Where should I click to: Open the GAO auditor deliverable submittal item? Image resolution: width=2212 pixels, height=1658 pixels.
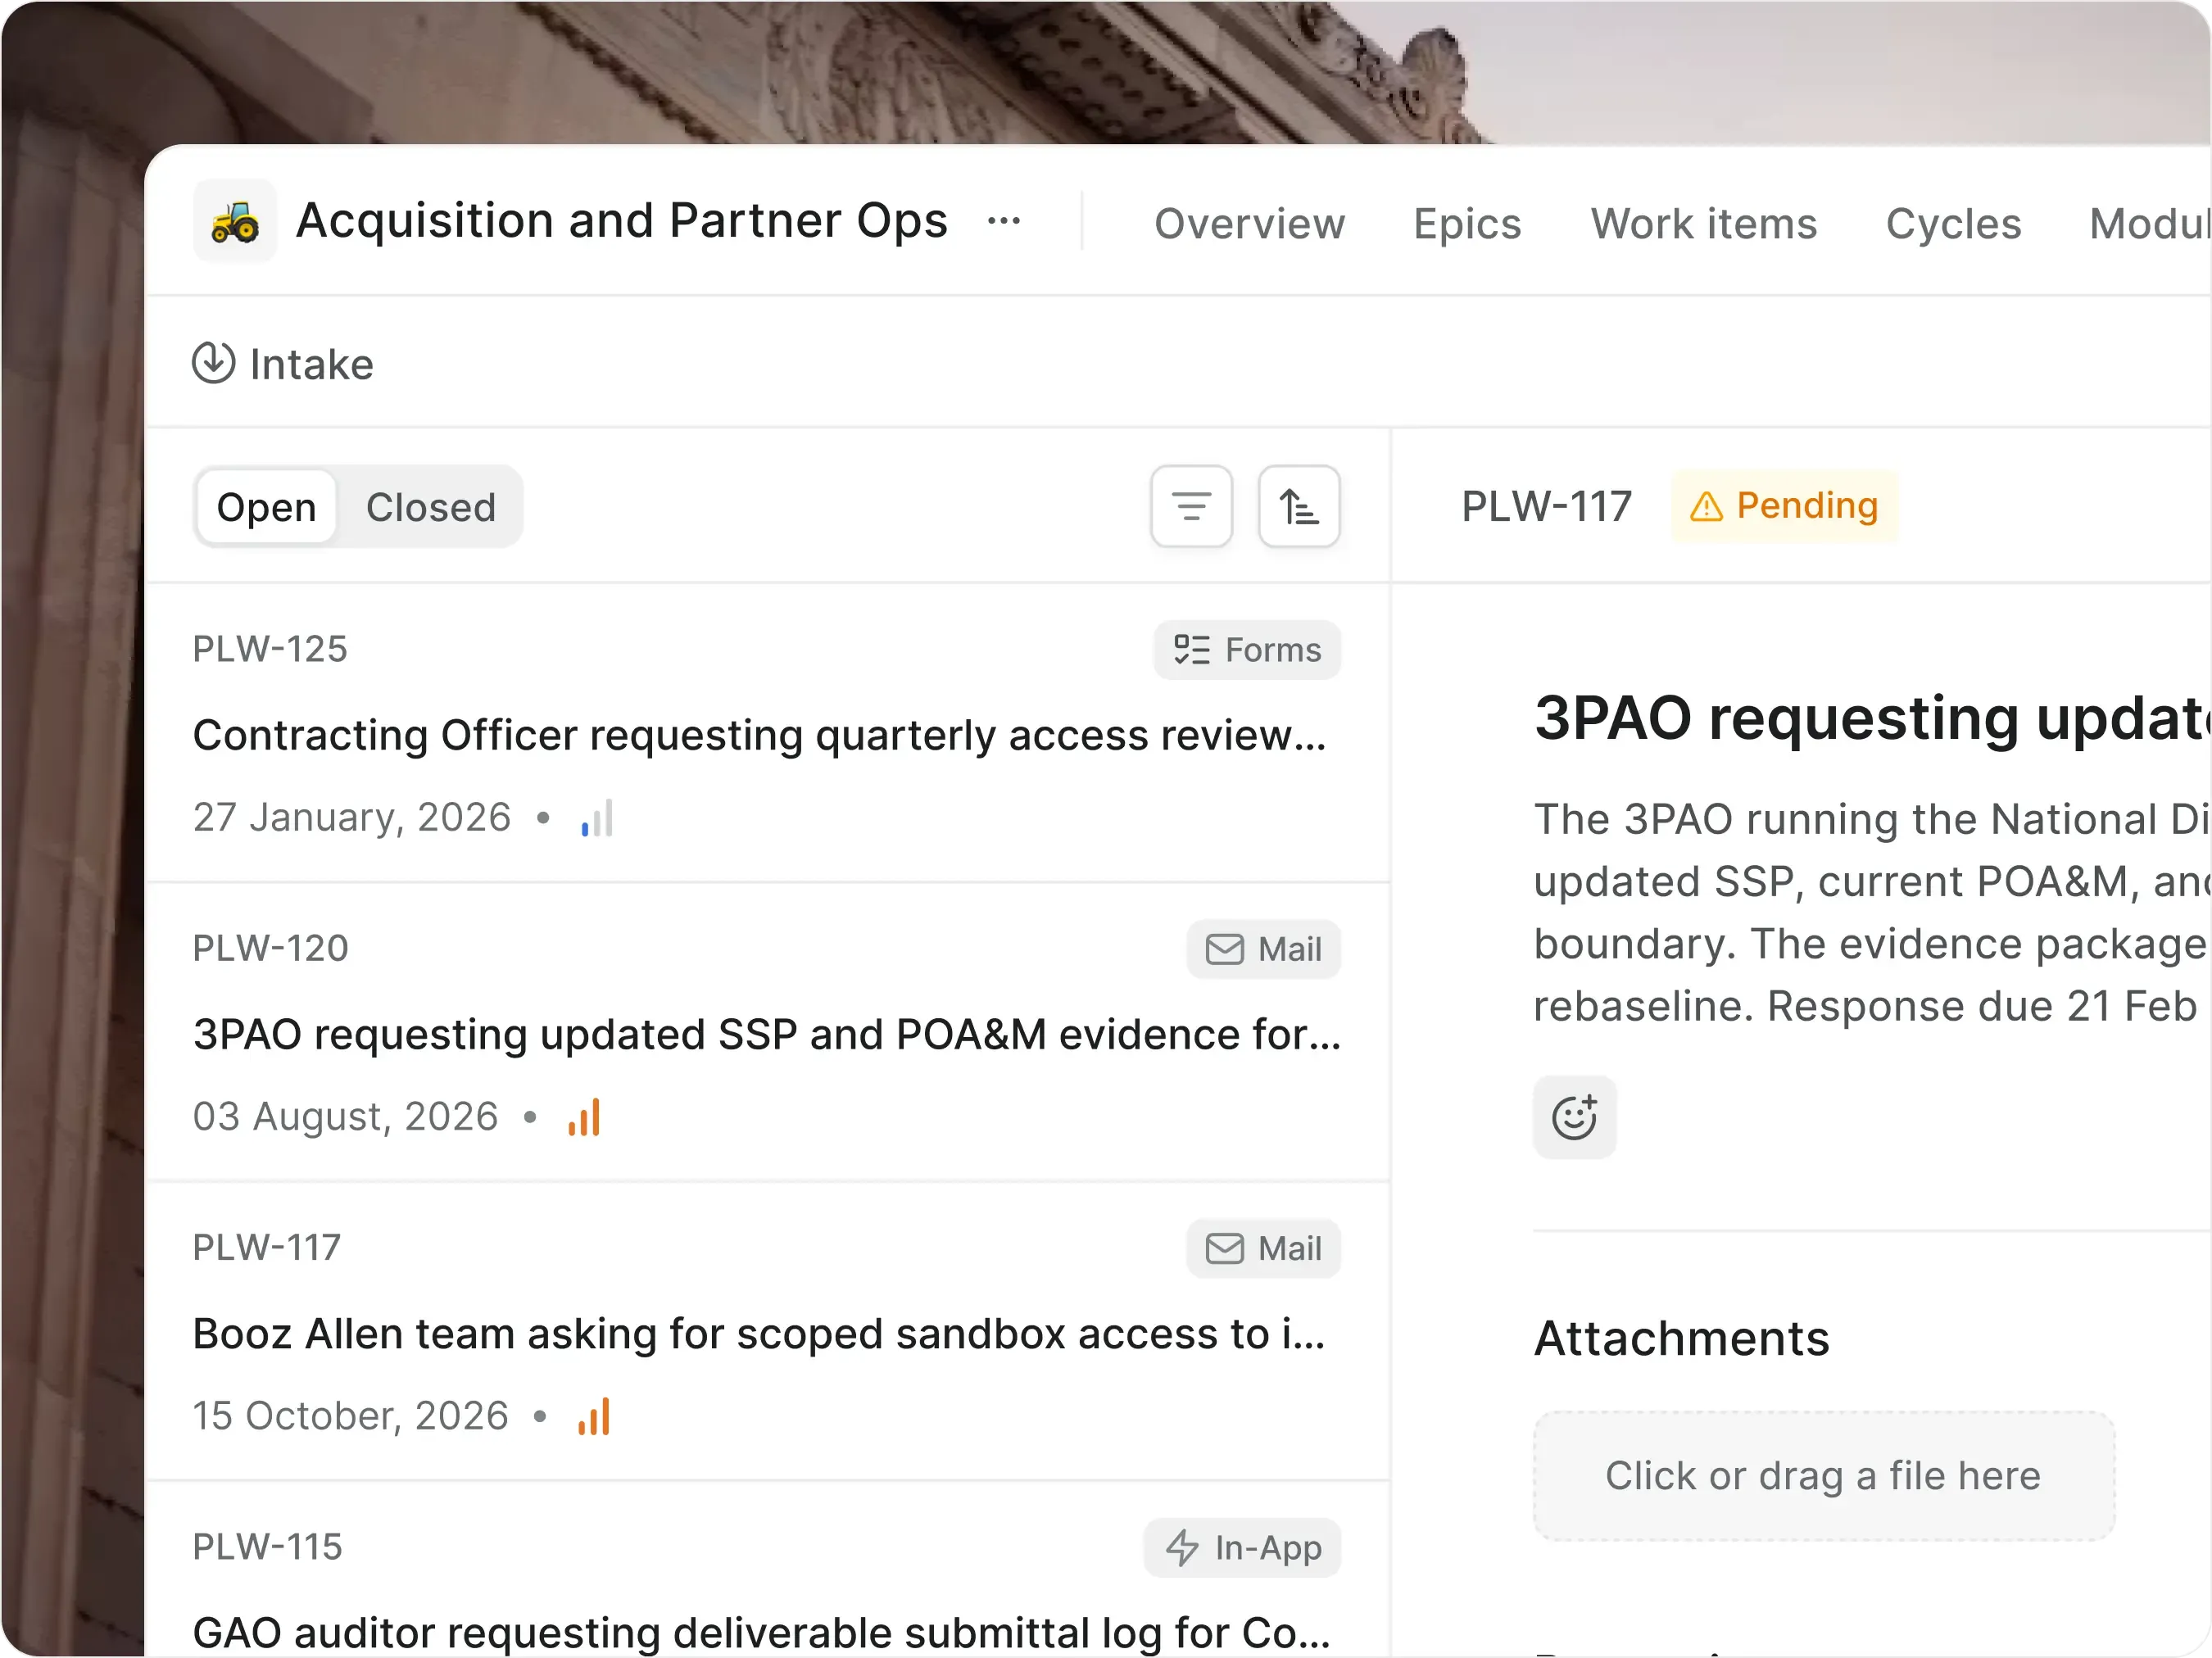[x=768, y=1569]
